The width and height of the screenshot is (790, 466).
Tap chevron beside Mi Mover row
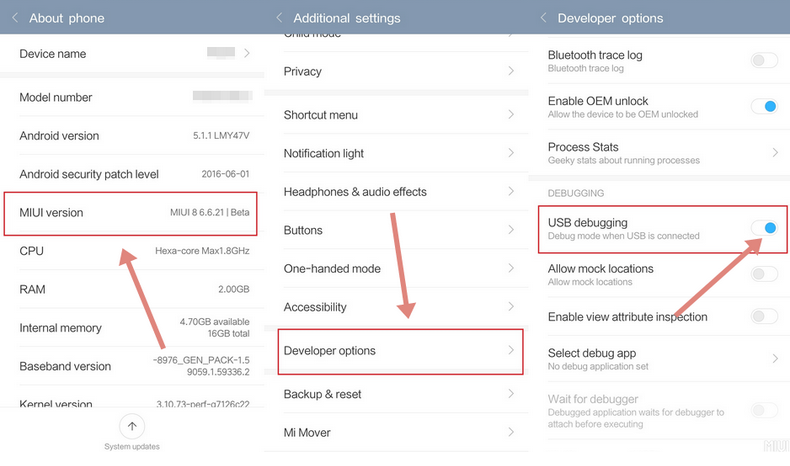click(510, 432)
